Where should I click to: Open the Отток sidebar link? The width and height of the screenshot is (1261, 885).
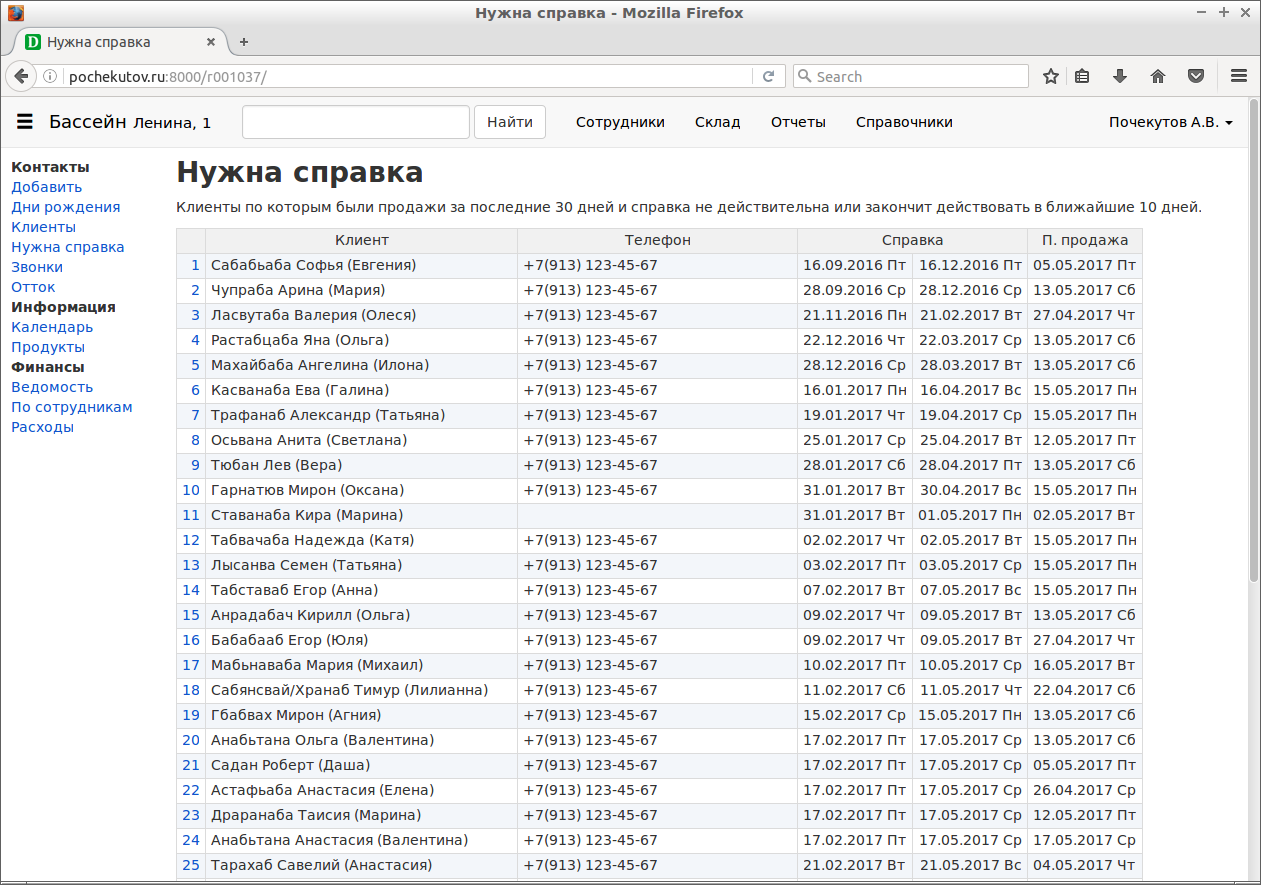[x=33, y=287]
